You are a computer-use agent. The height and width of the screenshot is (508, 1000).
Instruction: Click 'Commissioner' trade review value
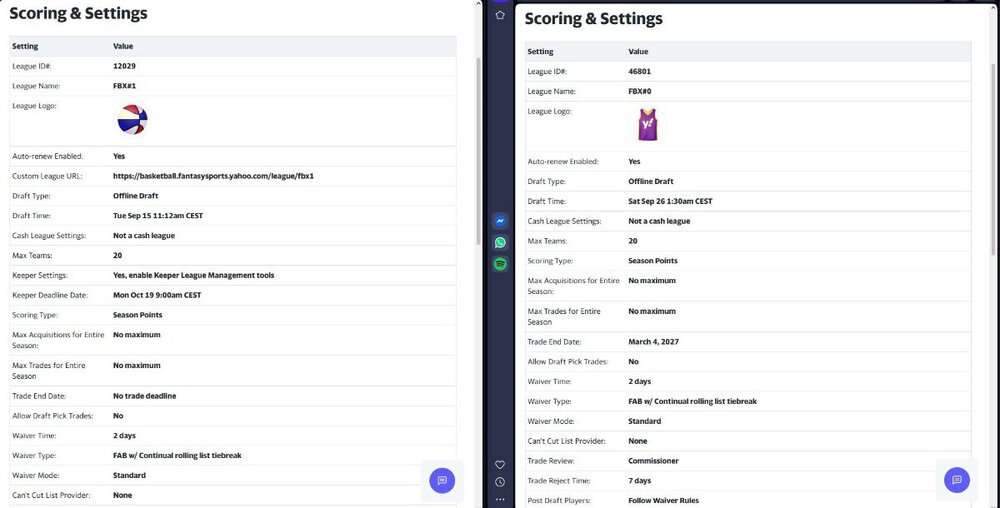tap(654, 461)
